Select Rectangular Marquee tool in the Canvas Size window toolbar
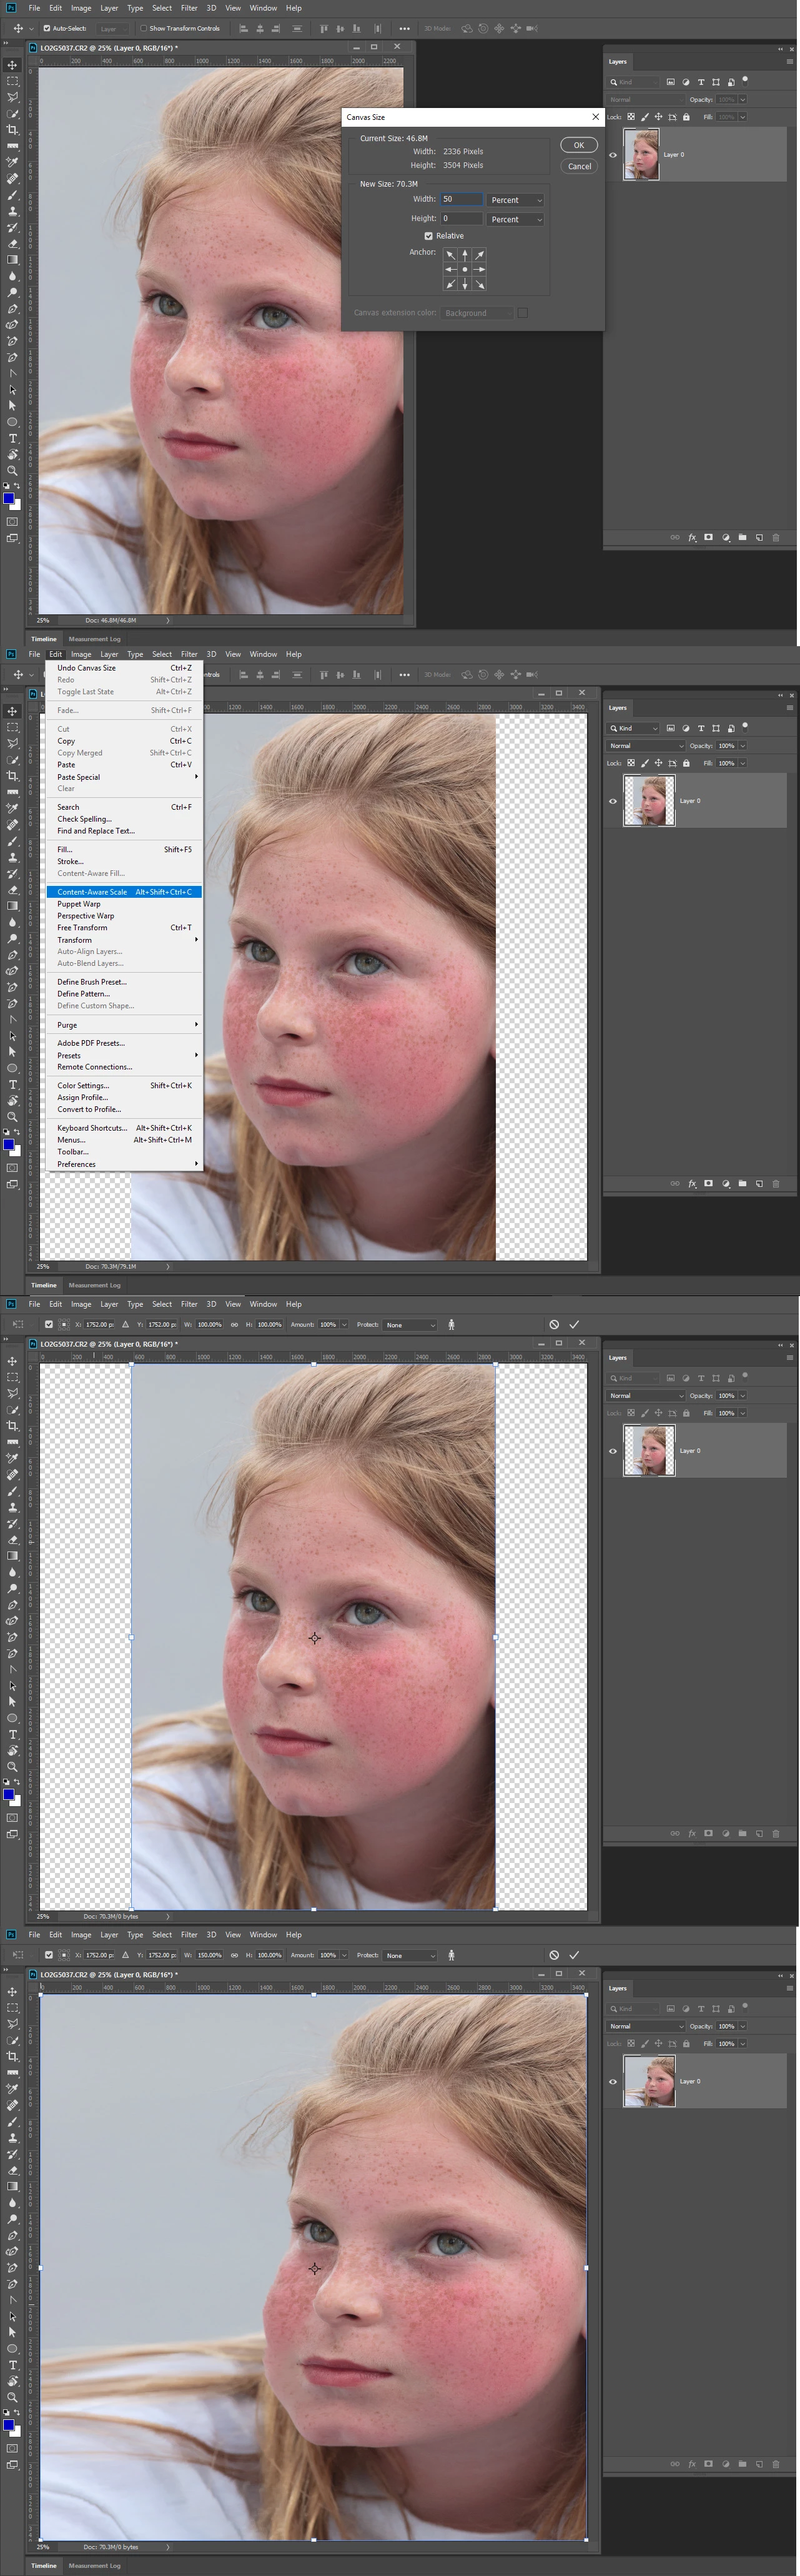Screen dimensions: 800x2576 (12, 81)
